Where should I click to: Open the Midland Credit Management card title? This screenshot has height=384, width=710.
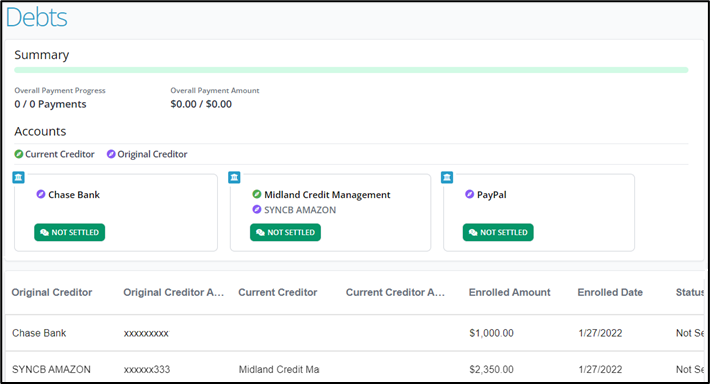pyautogui.click(x=327, y=195)
